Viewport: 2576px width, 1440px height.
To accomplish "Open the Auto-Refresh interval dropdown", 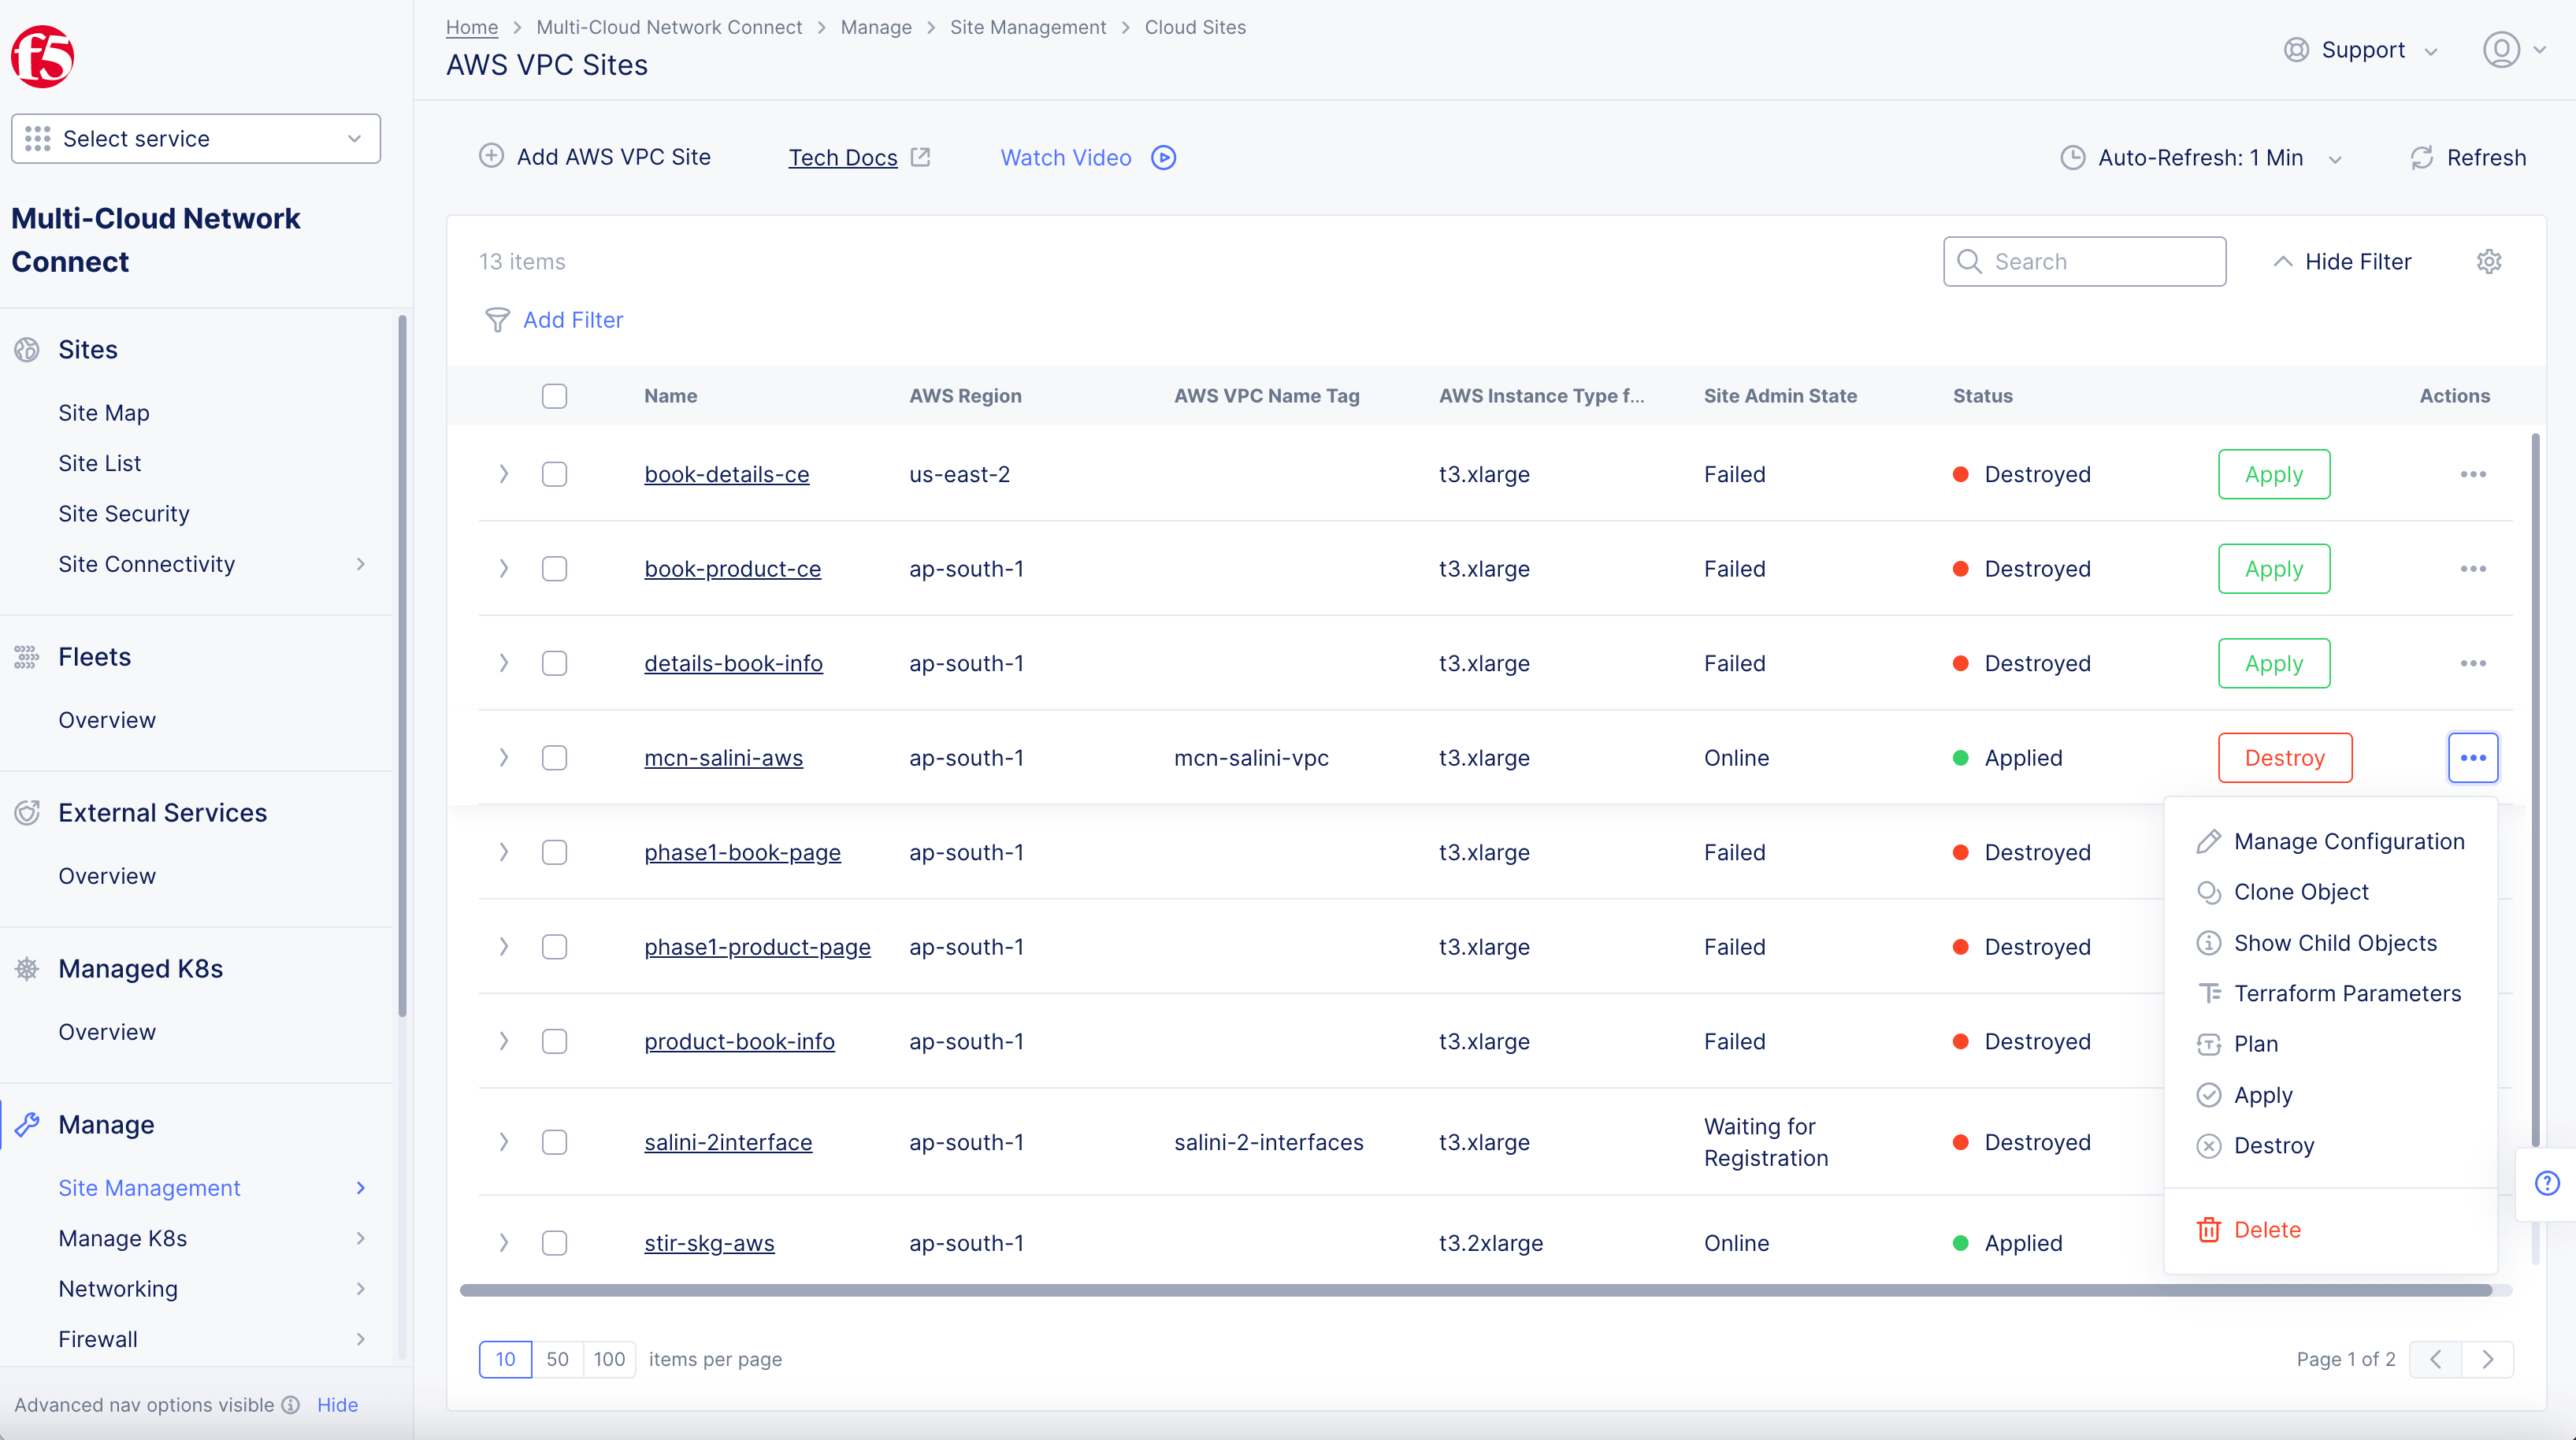I will pyautogui.click(x=2201, y=158).
